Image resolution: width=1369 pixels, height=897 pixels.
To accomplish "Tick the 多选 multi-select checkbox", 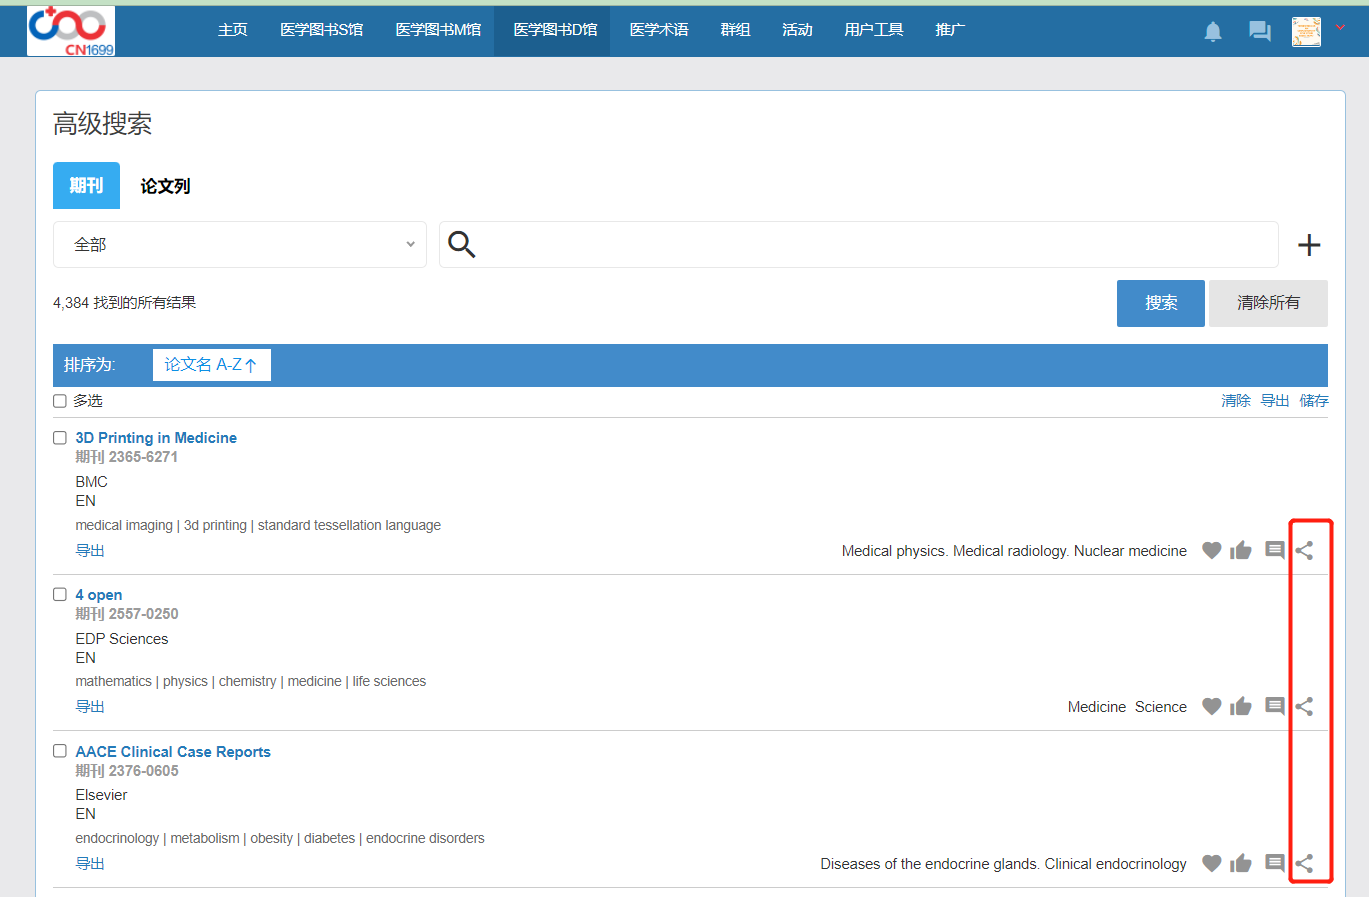I will tap(60, 401).
